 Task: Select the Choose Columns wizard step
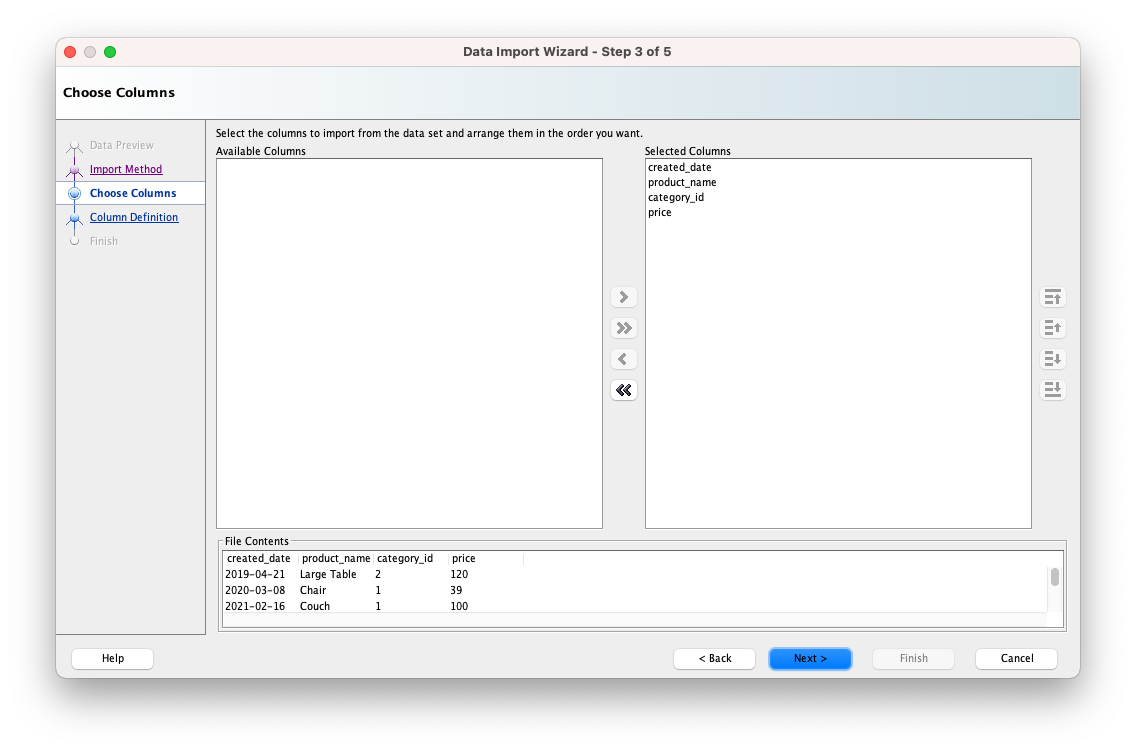133,193
